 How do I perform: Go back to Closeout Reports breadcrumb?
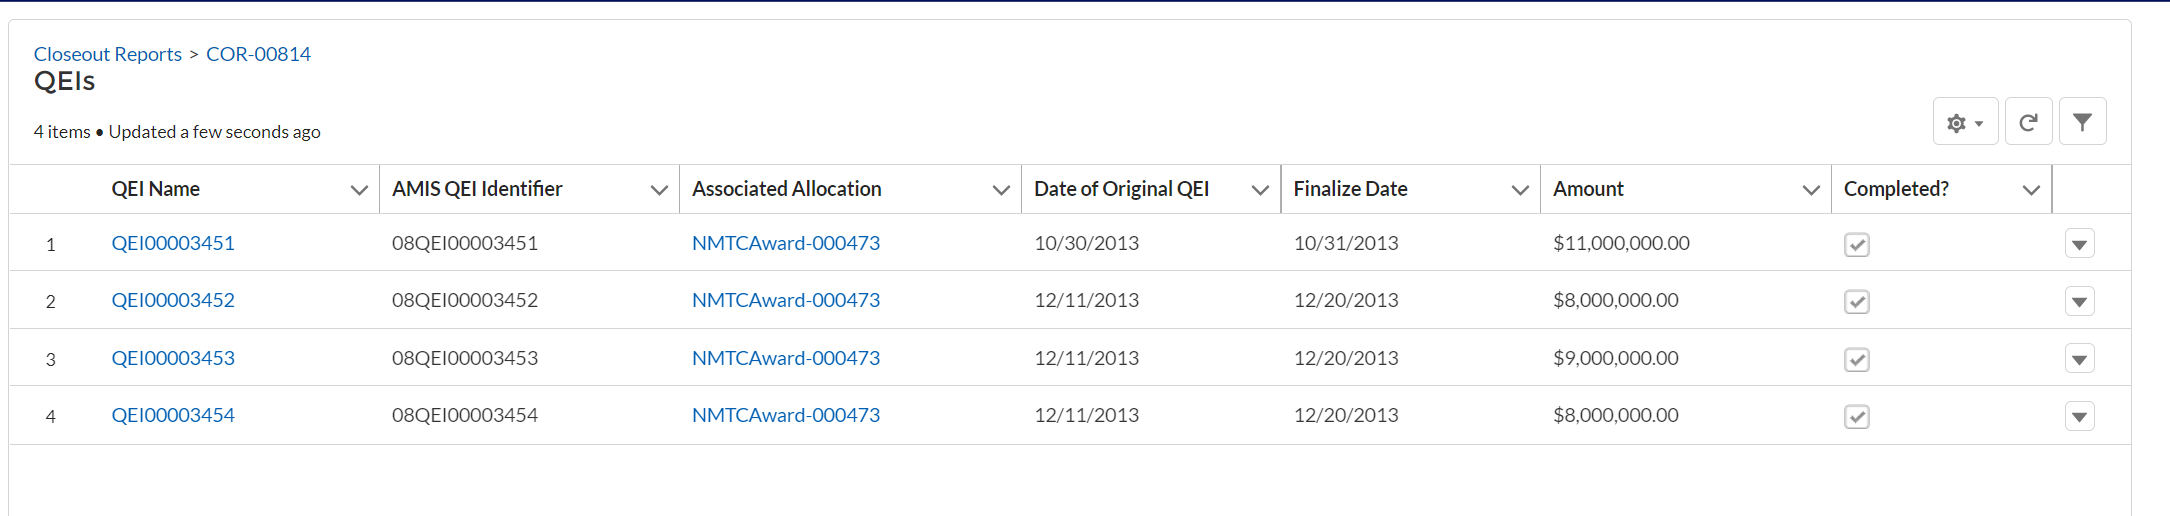click(108, 54)
